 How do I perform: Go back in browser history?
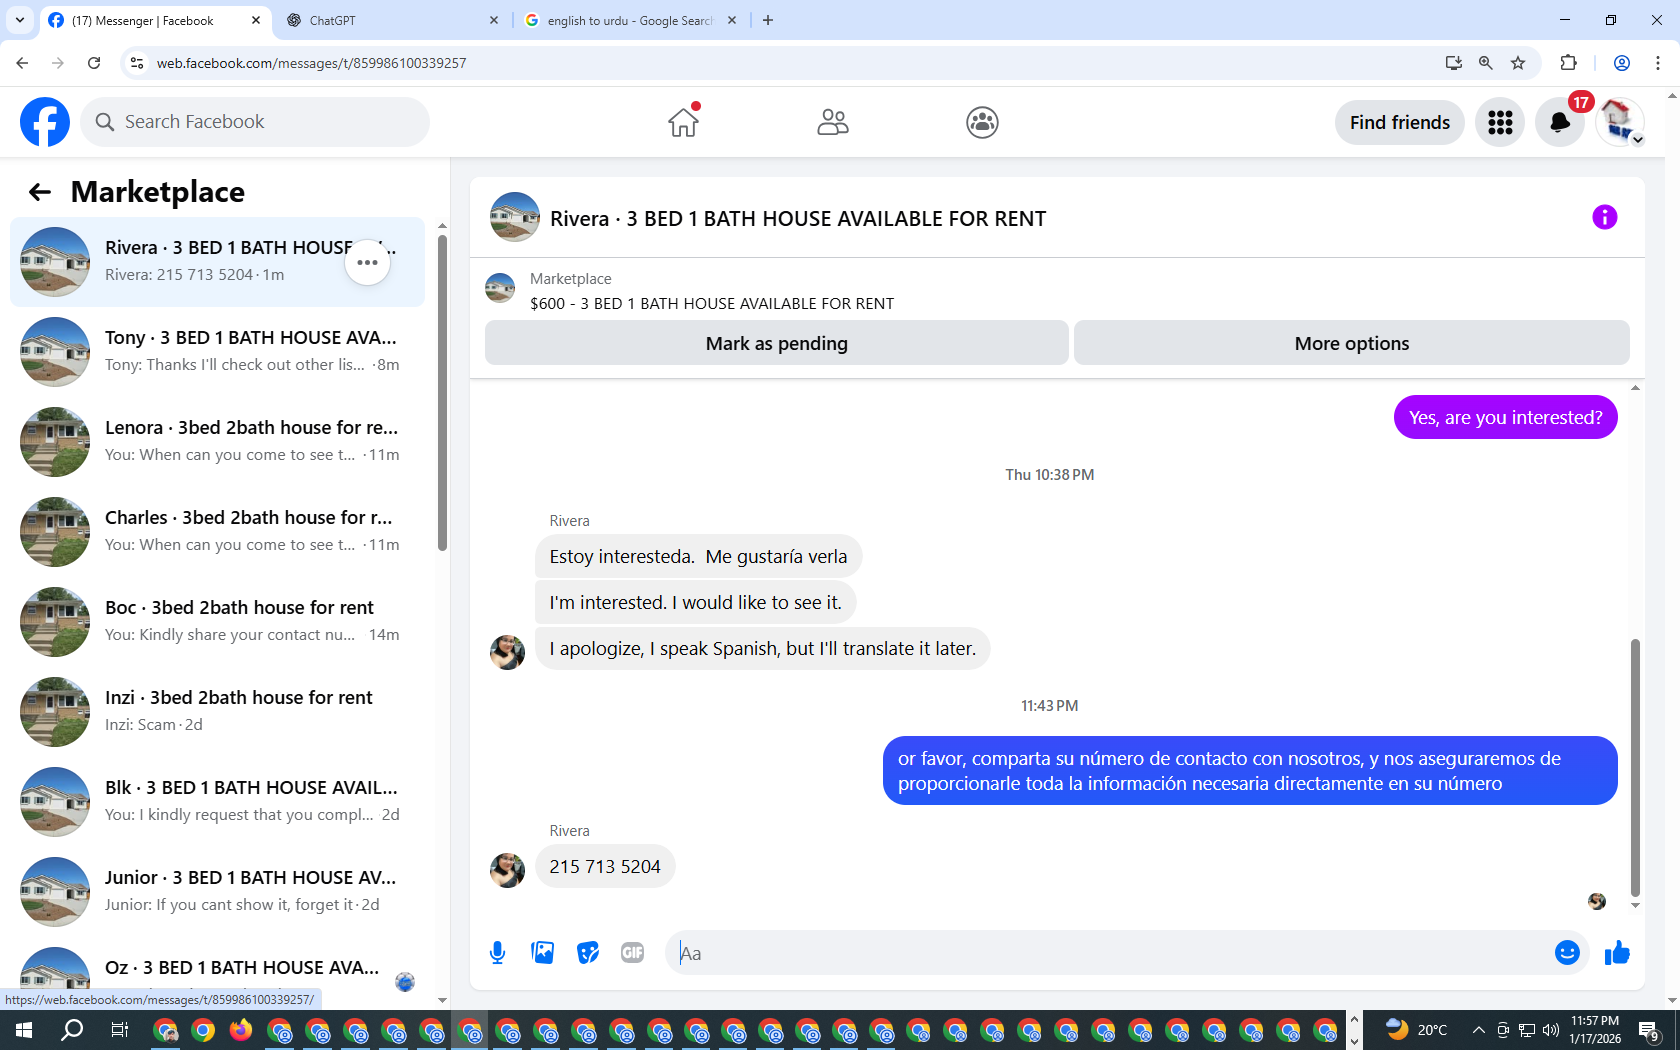(x=22, y=63)
